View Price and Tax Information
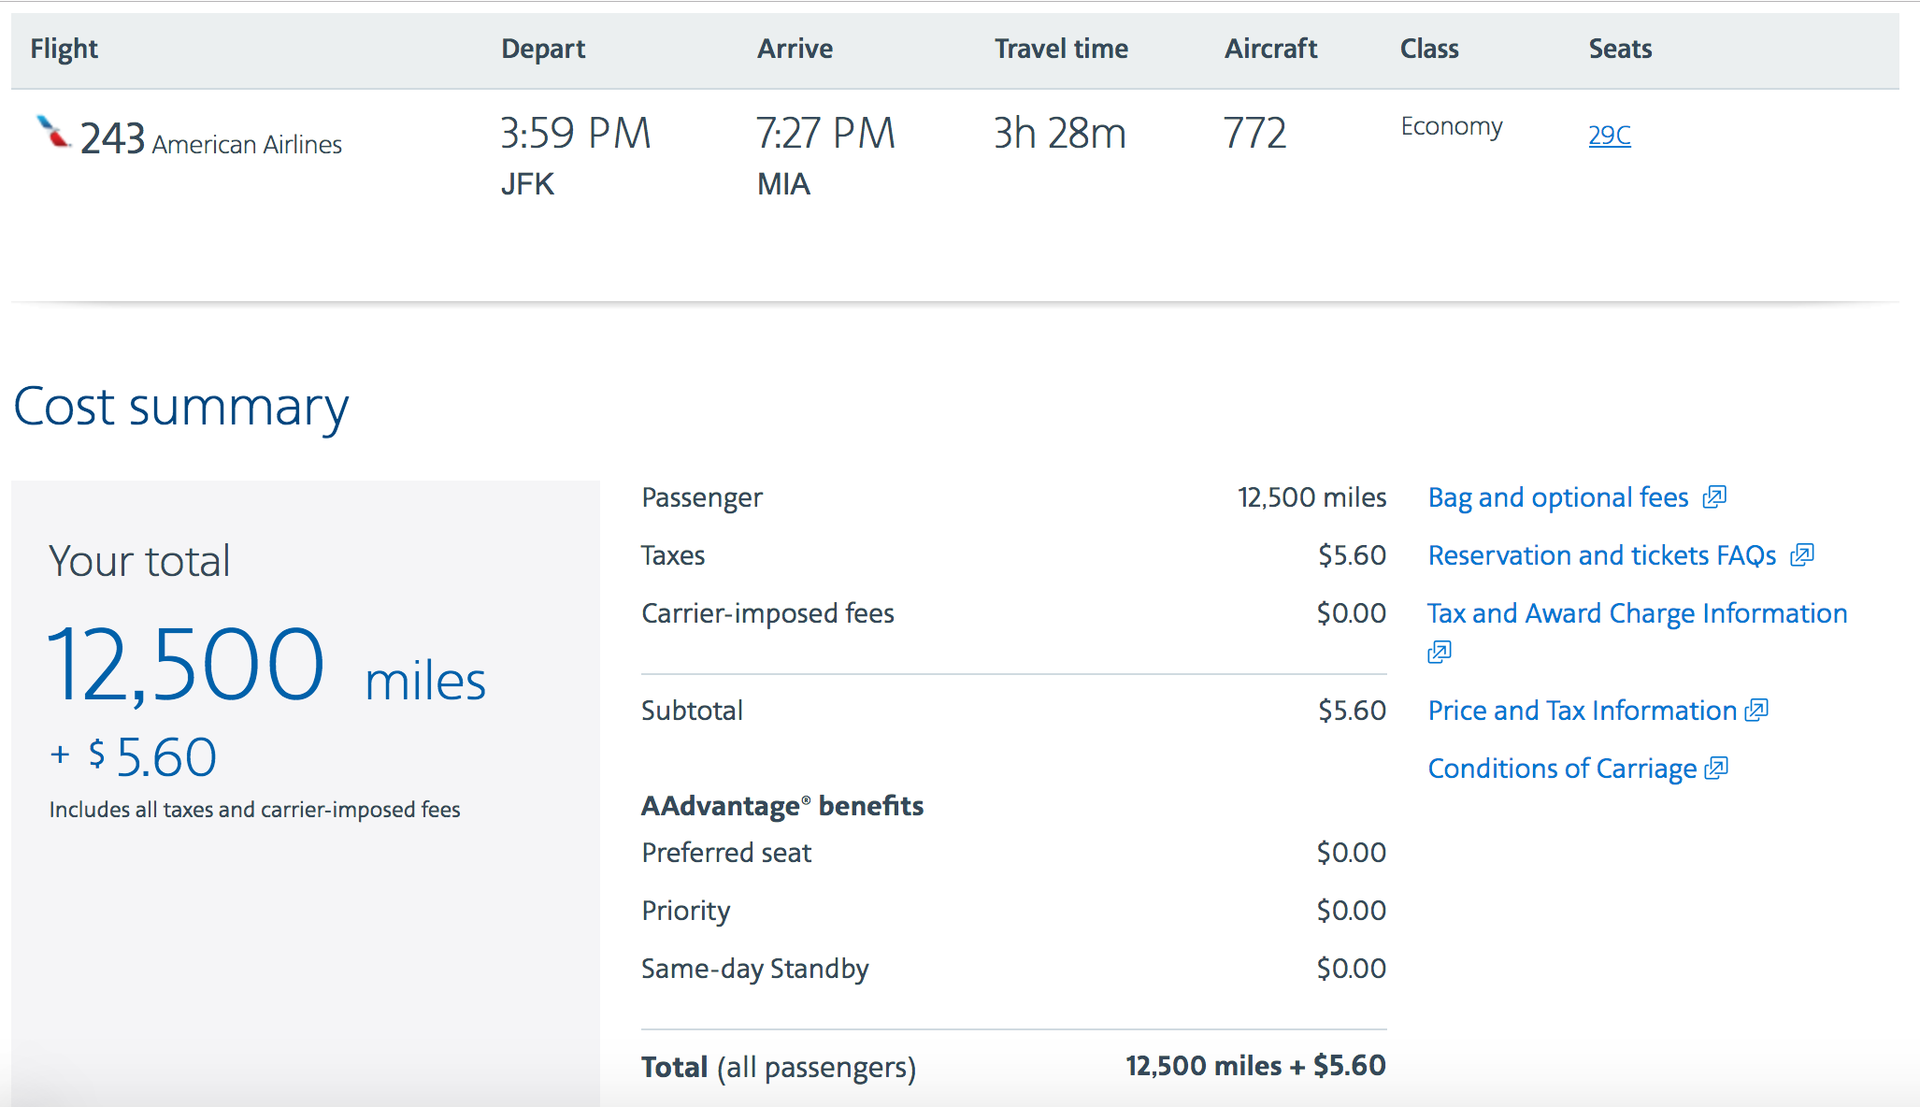The height and width of the screenshot is (1107, 1920). [x=1582, y=710]
